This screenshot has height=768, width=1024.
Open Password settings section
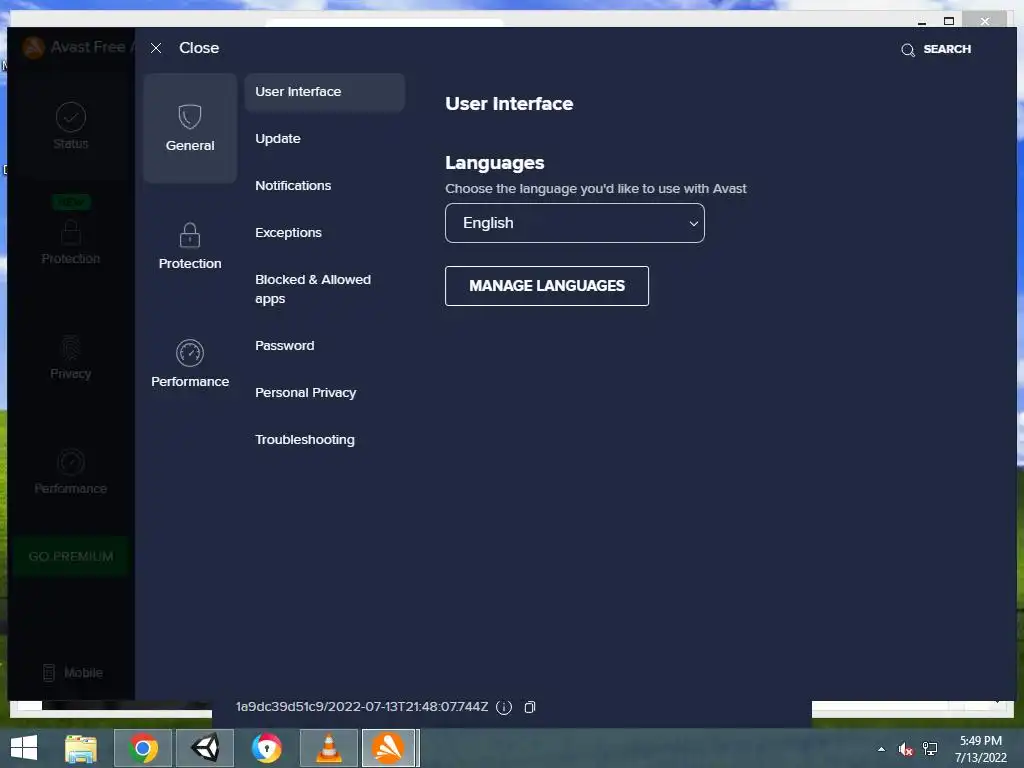(x=284, y=346)
